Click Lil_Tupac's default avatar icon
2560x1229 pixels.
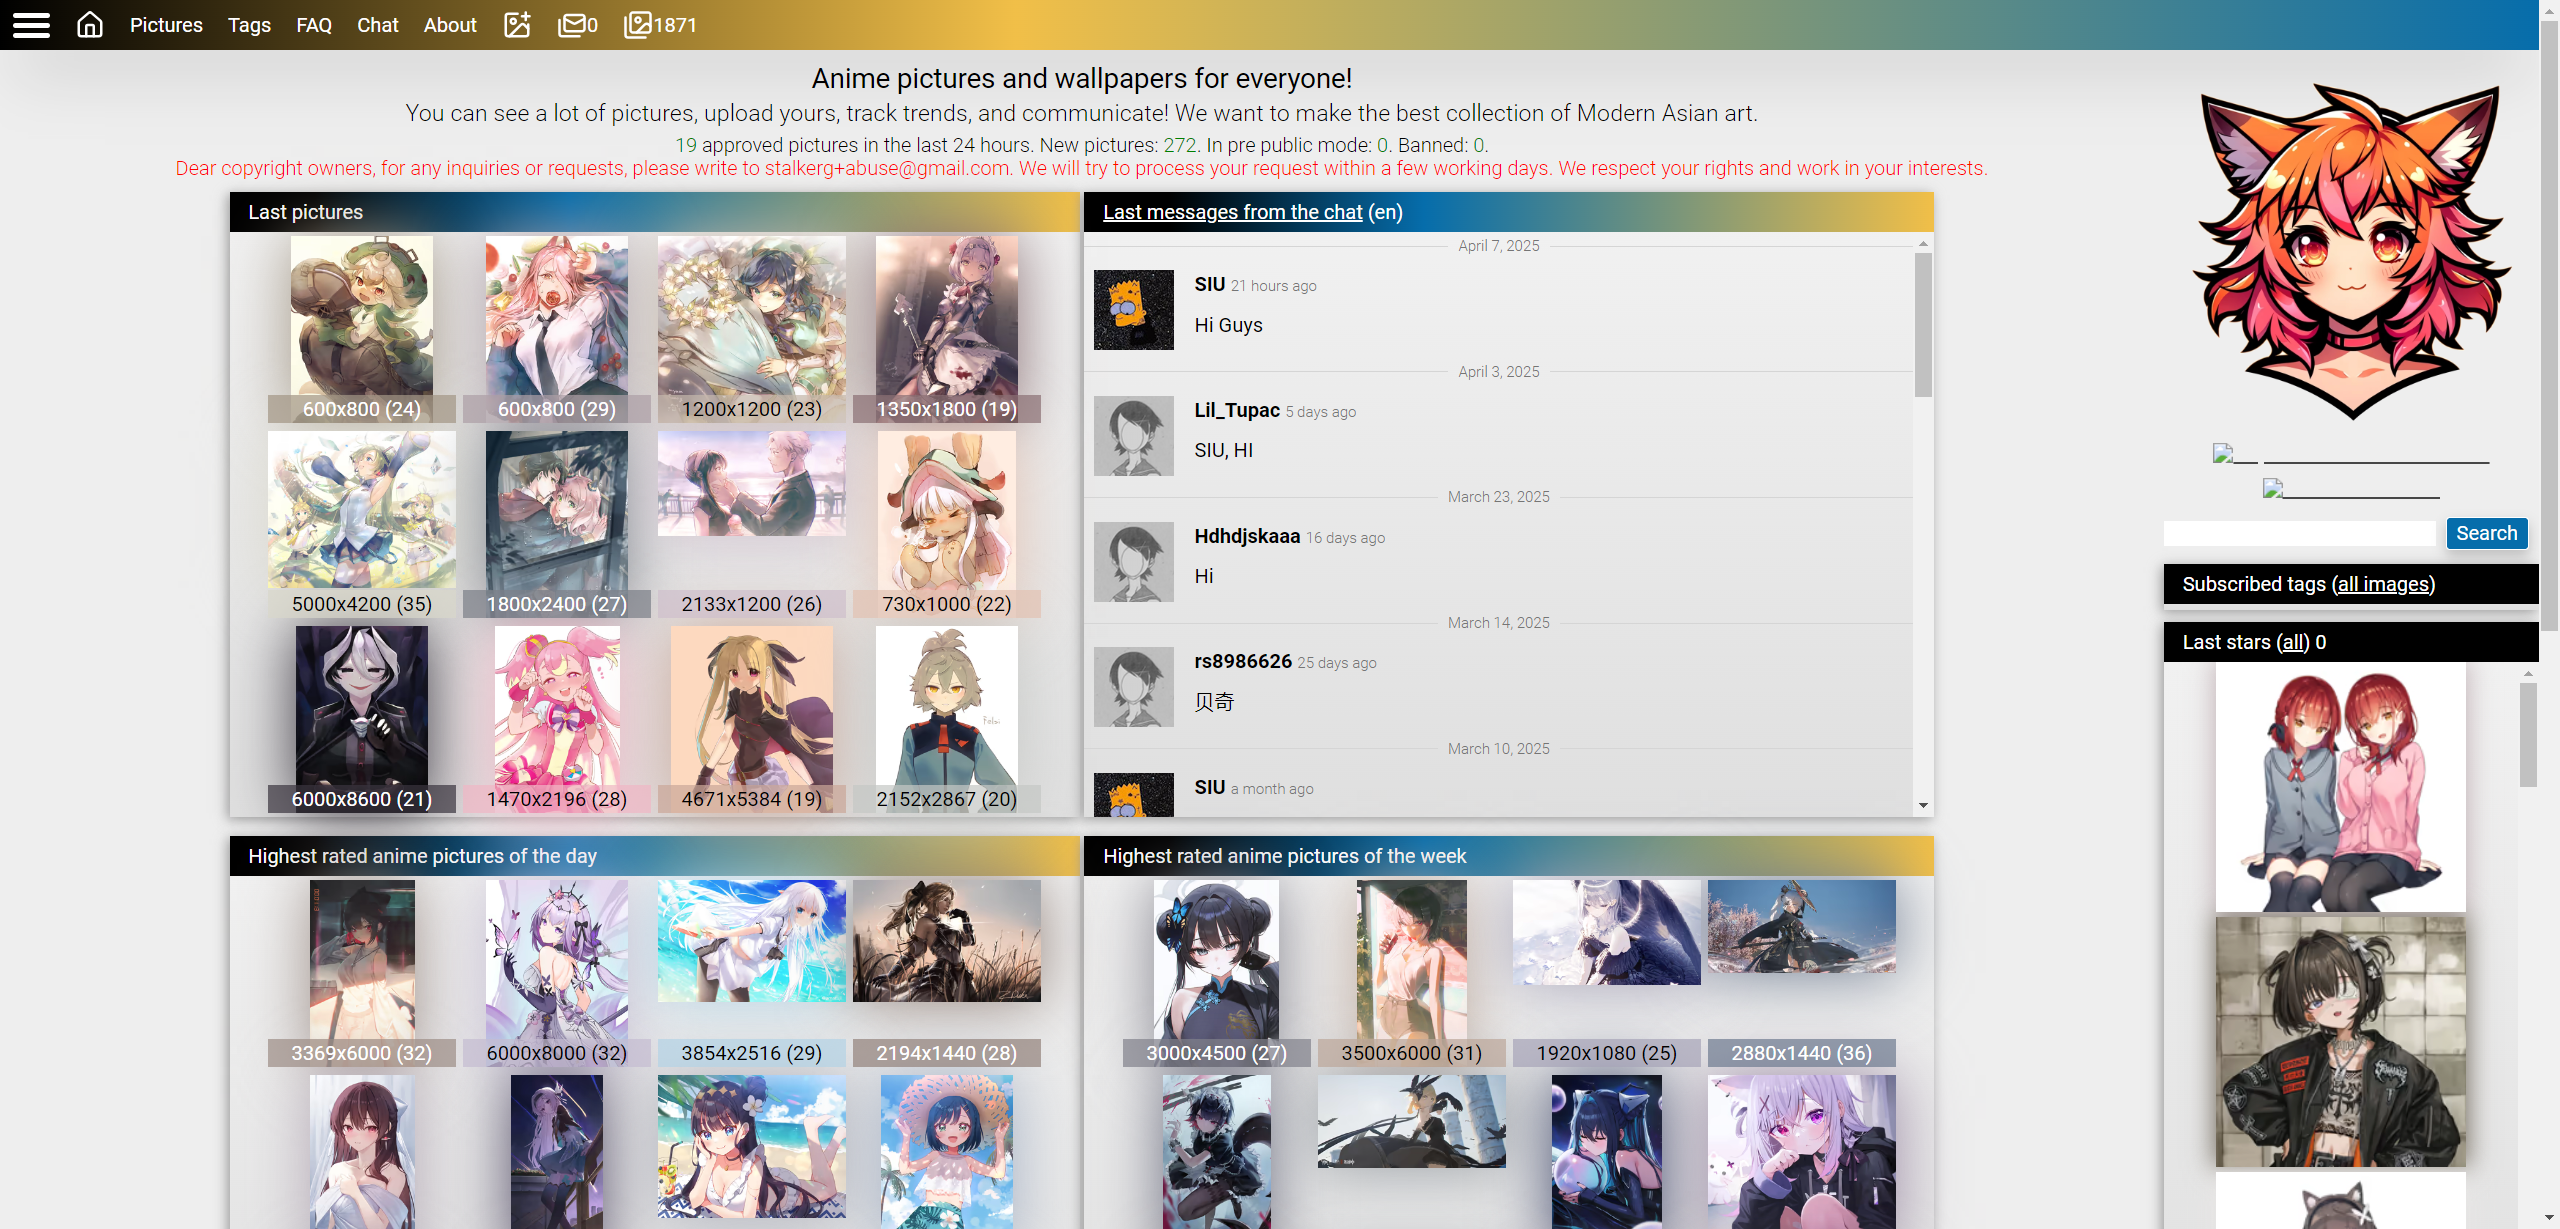(x=1133, y=436)
